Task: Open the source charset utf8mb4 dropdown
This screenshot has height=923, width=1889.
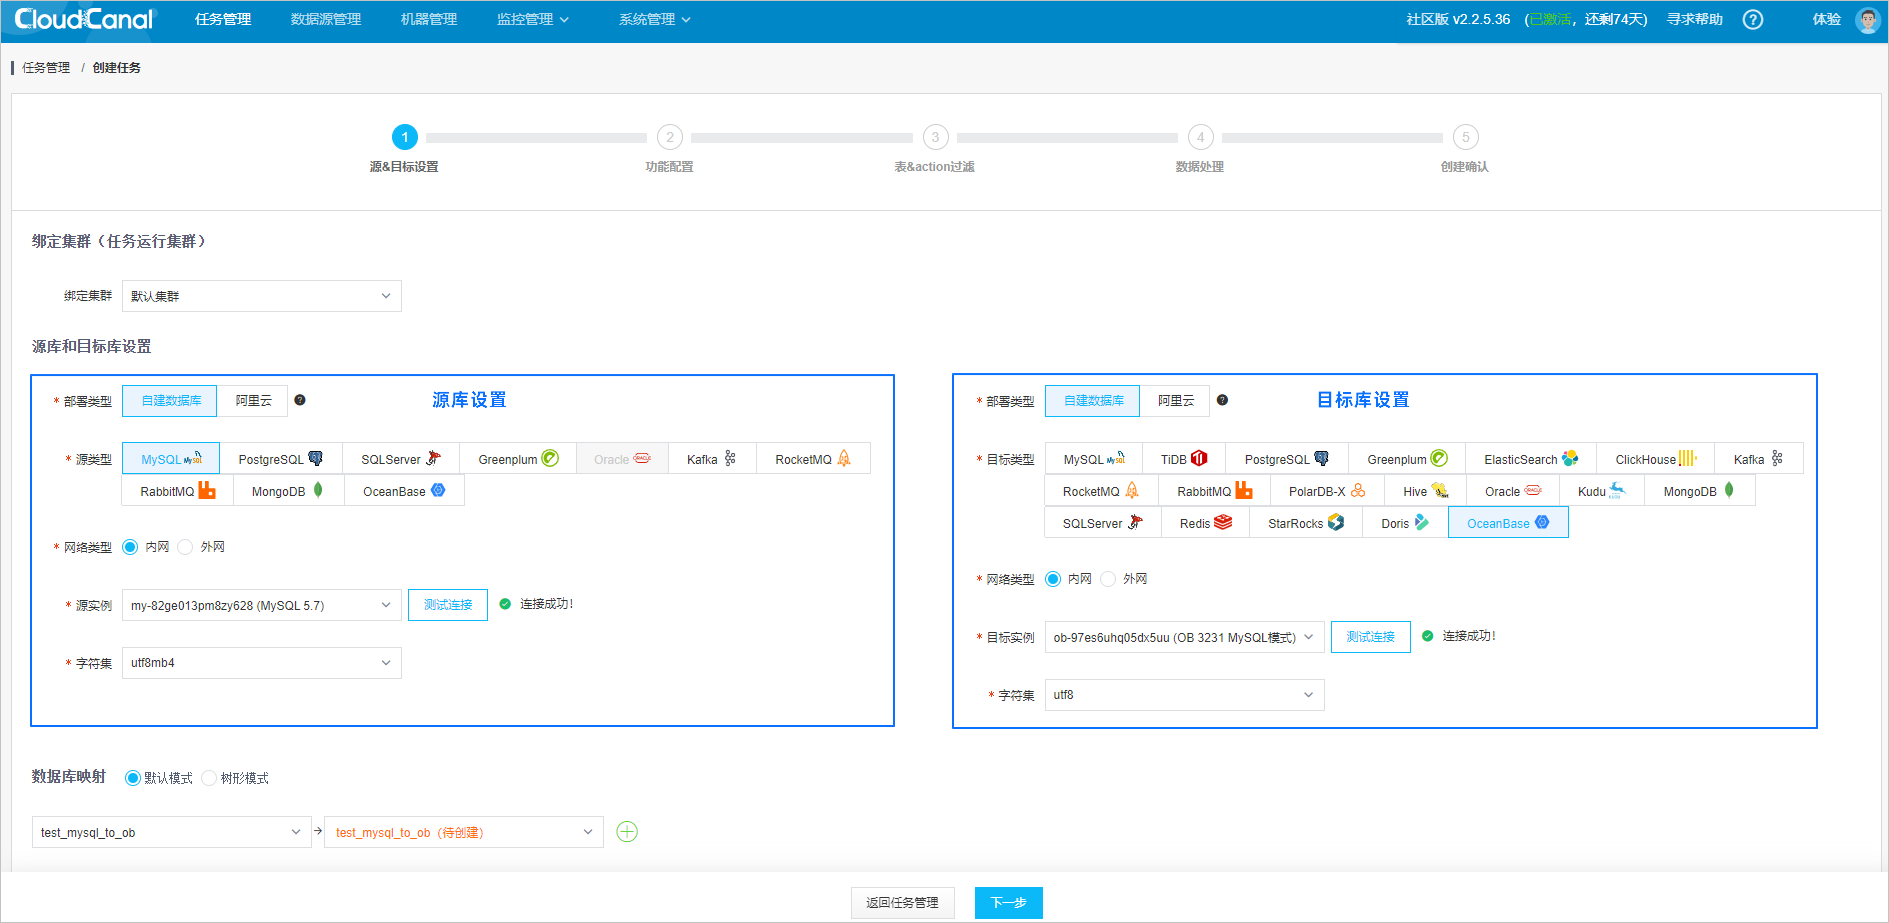Action: coord(261,662)
